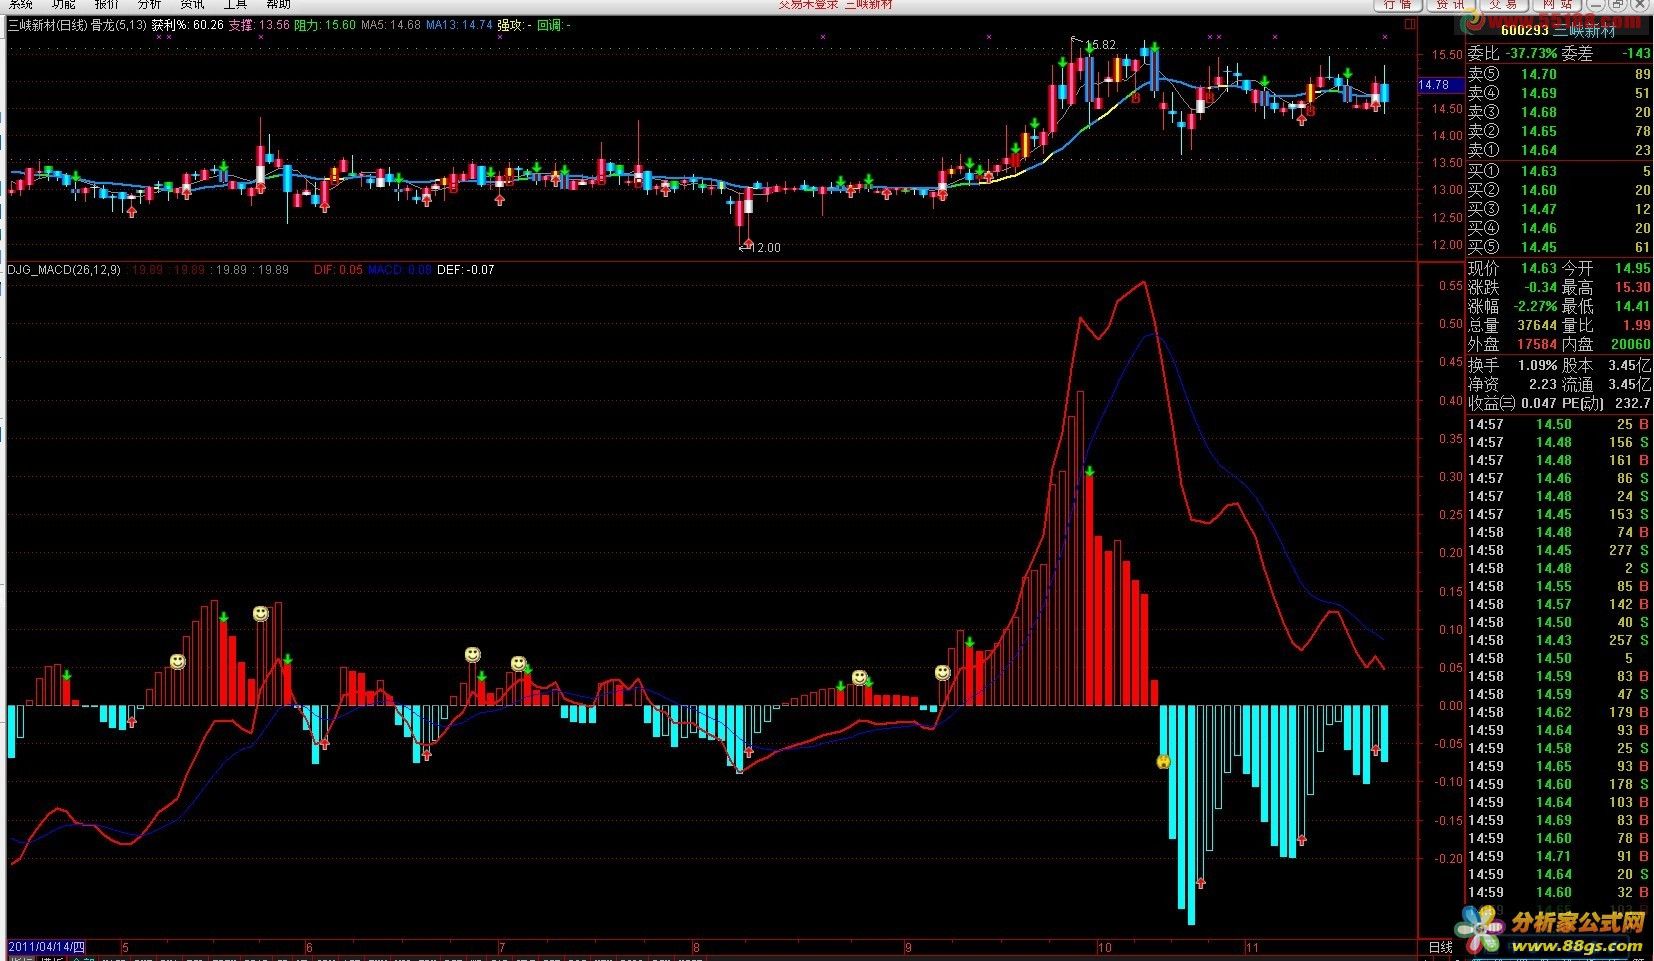Select trade row 14:58 14.43 257 S
This screenshot has height=961, width=1654.
click(x=1559, y=640)
